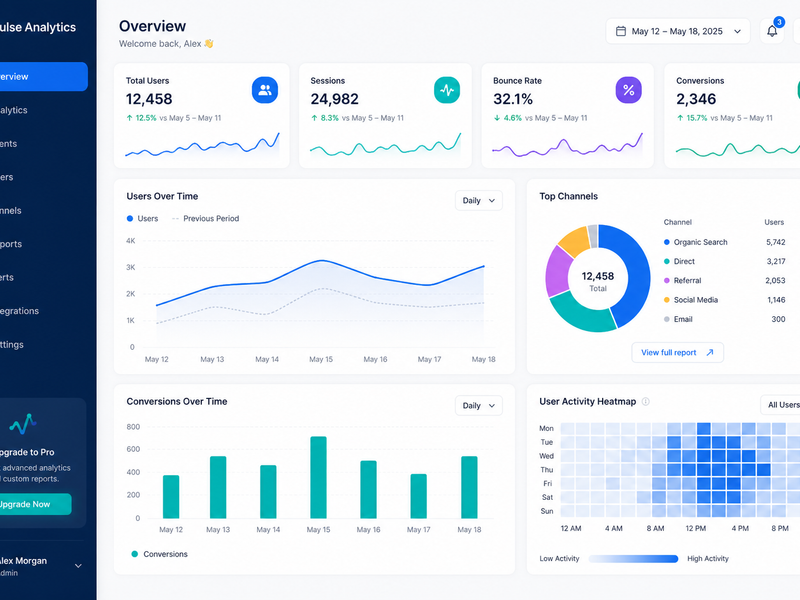Toggle the Conversions legend item below bar chart
This screenshot has width=800, height=600.
[160, 554]
